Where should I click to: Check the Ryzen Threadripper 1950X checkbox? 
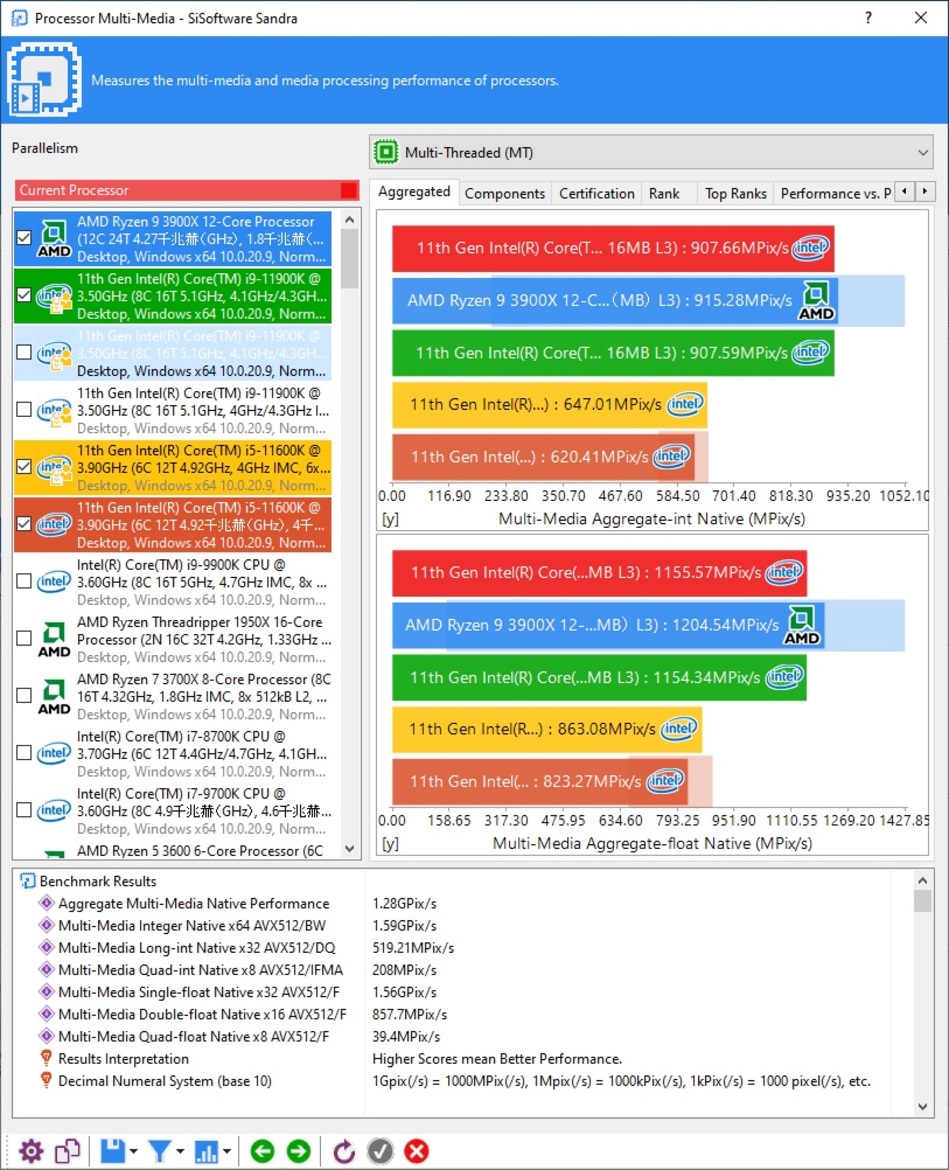tap(24, 639)
